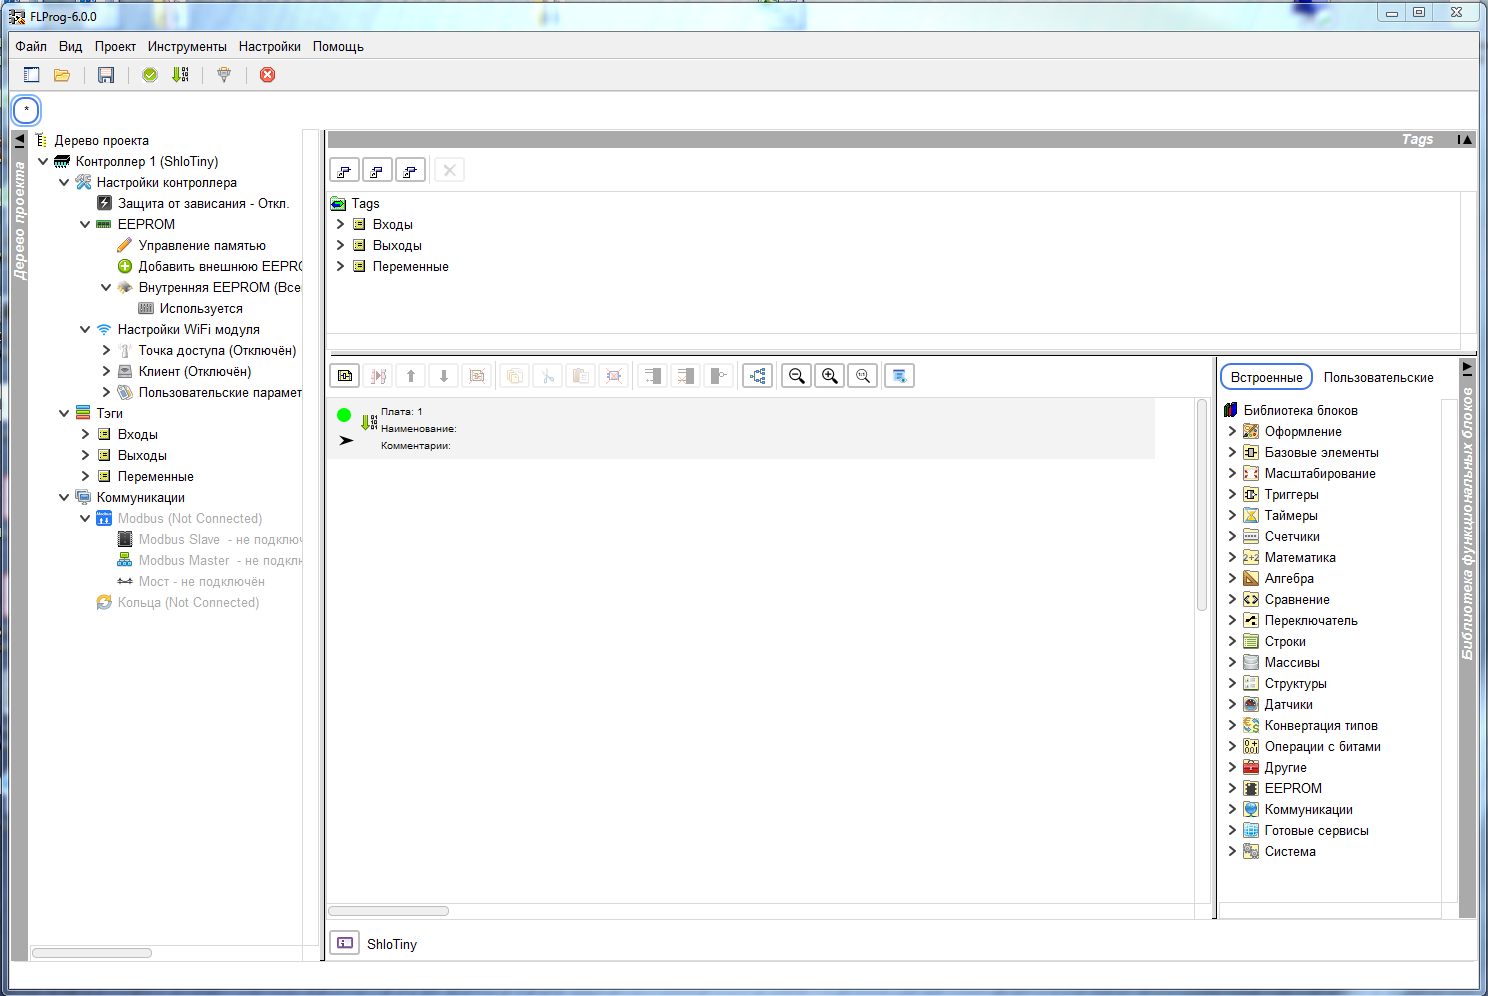Expand Переменные in the Tags panel

click(x=340, y=266)
